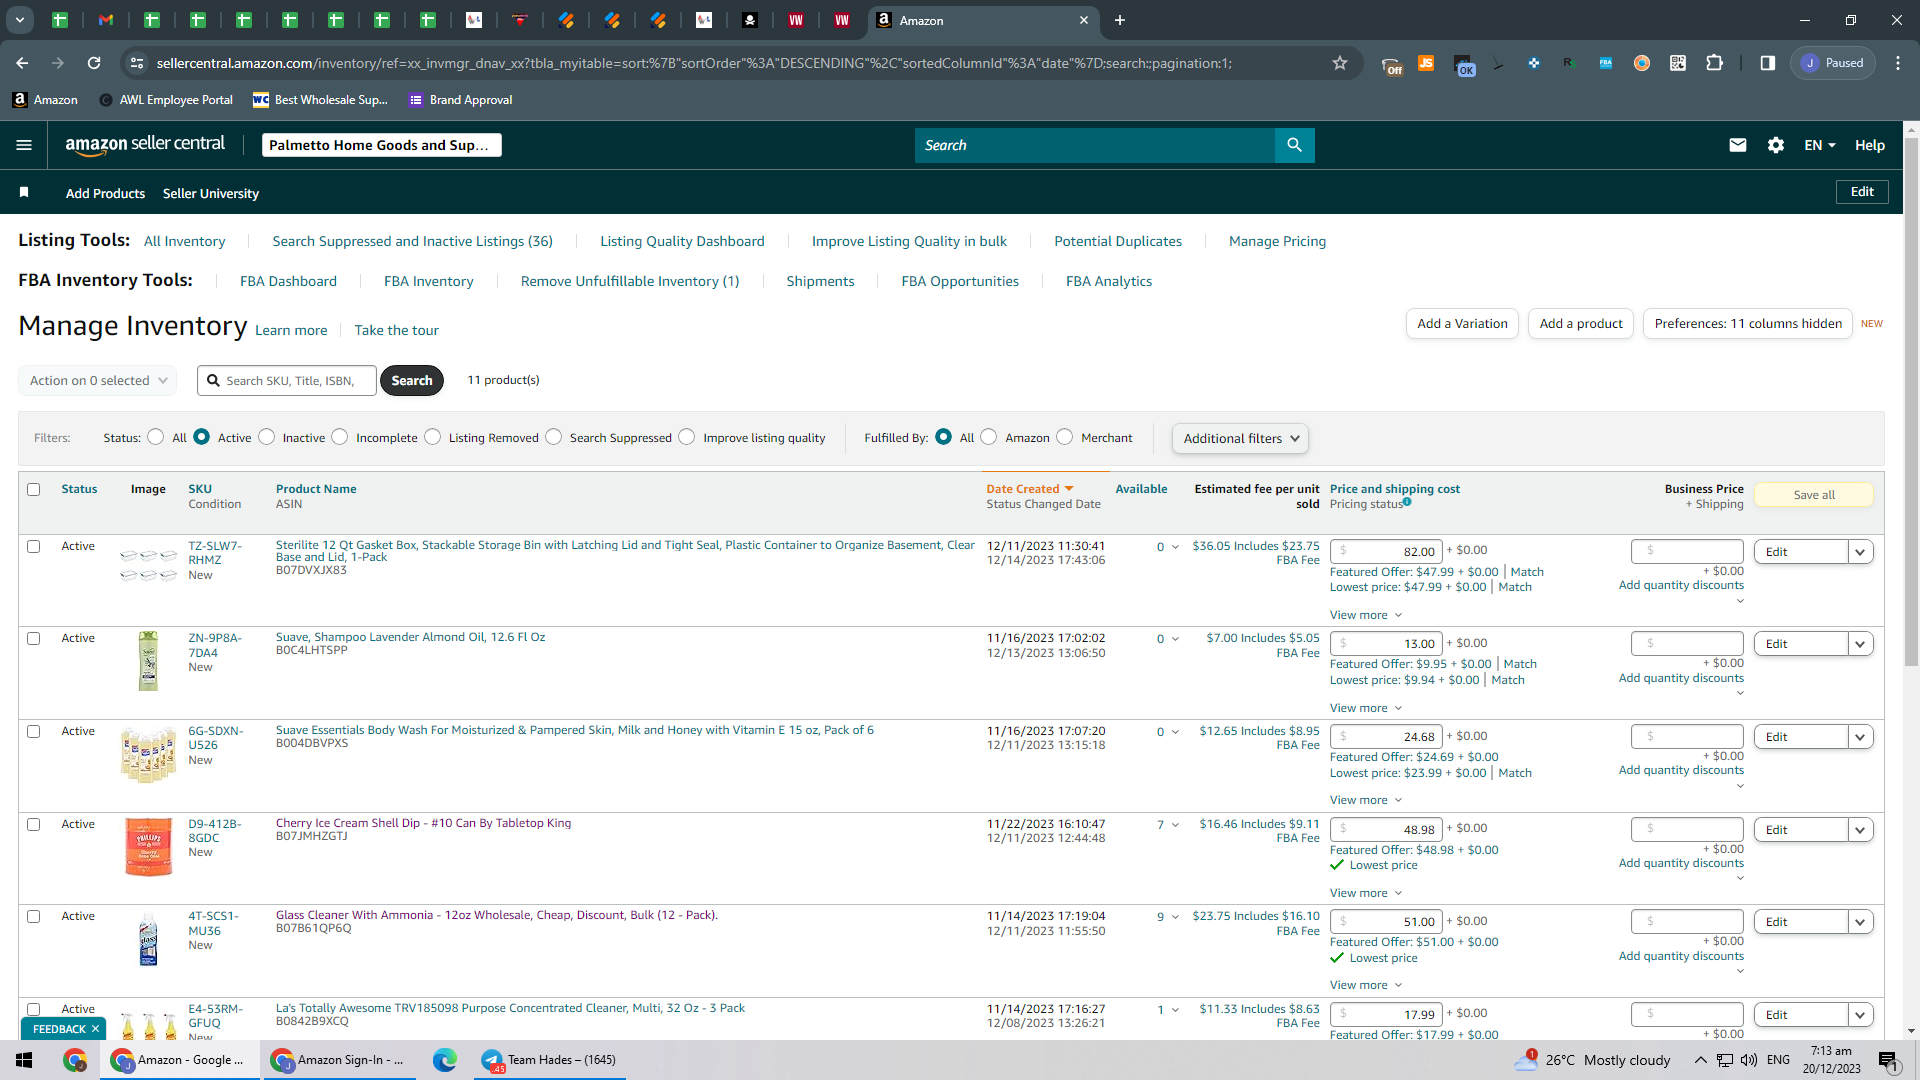Expand View more under Sterilite pricing

1366,615
